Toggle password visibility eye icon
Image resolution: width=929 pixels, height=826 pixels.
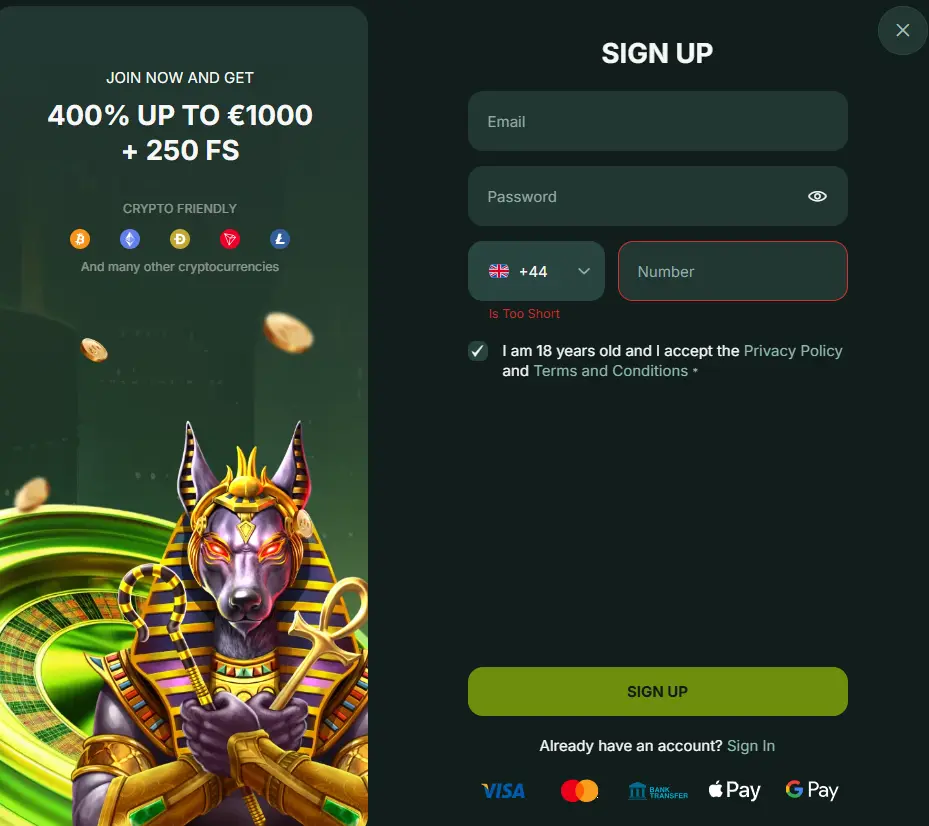817,196
